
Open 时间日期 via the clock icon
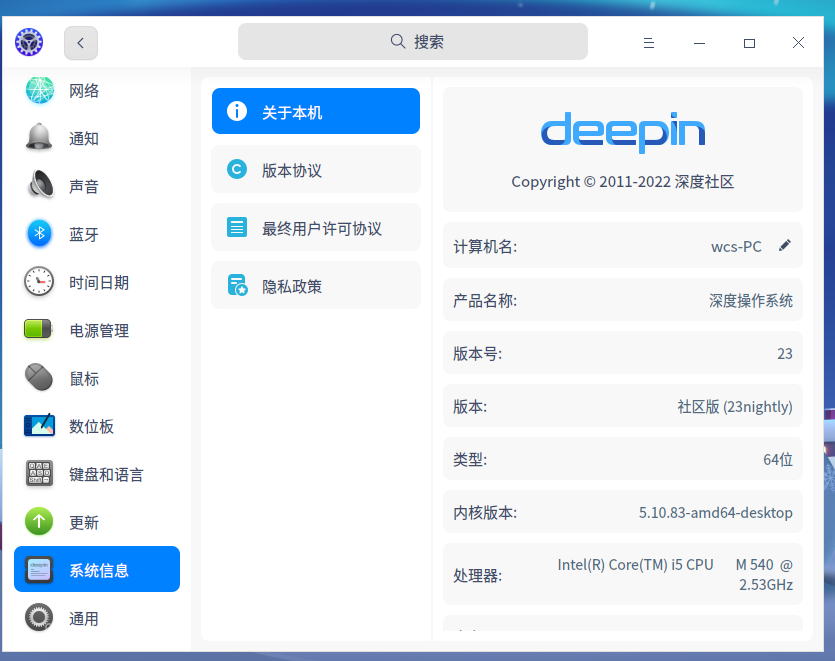coord(38,282)
